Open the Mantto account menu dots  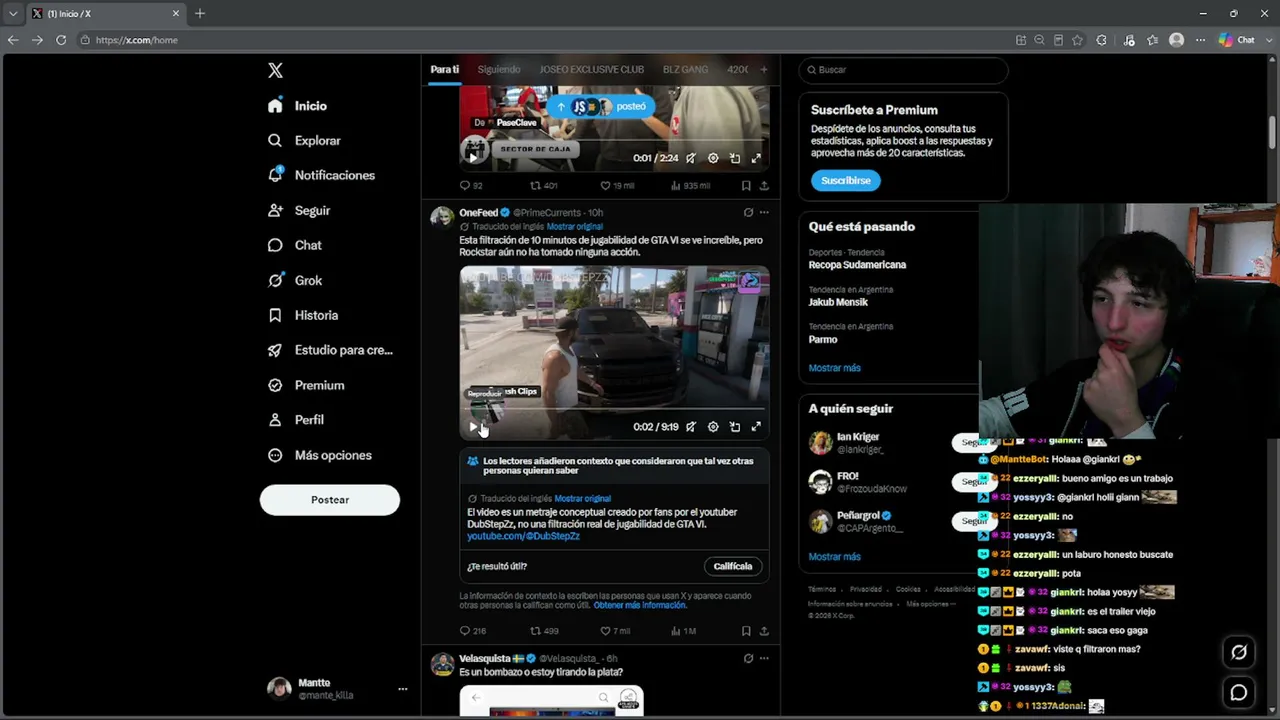[x=402, y=689]
